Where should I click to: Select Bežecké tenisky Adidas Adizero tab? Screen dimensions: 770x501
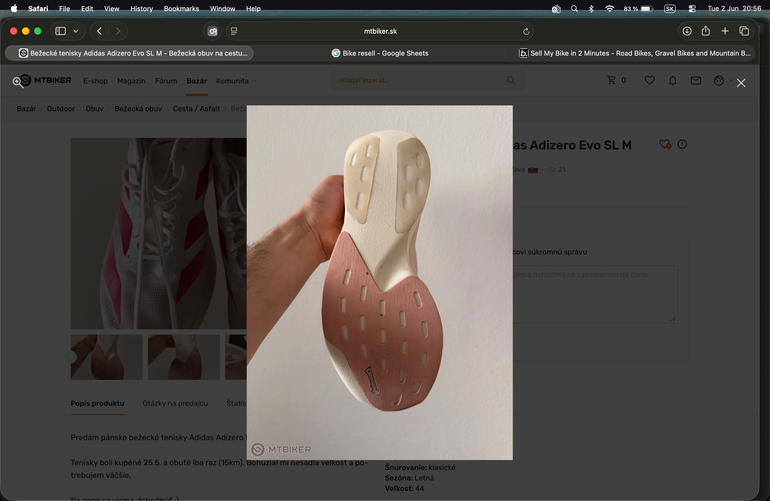coord(130,53)
